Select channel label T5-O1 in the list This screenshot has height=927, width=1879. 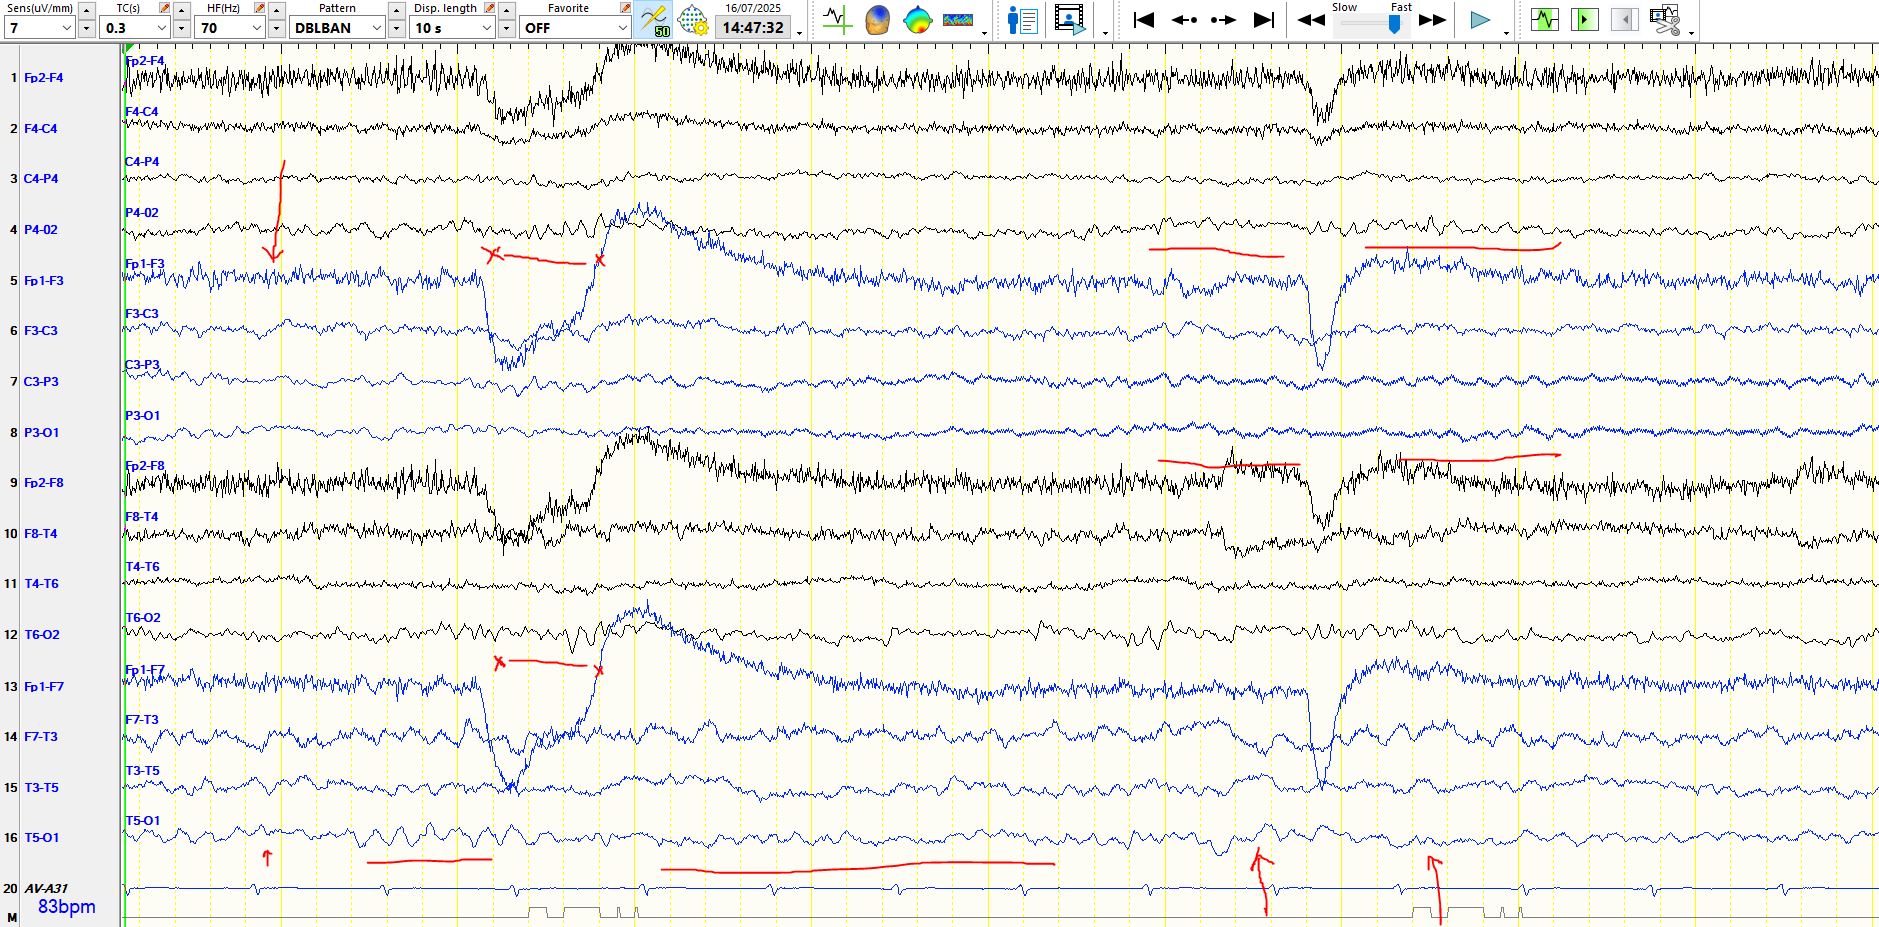[41, 837]
